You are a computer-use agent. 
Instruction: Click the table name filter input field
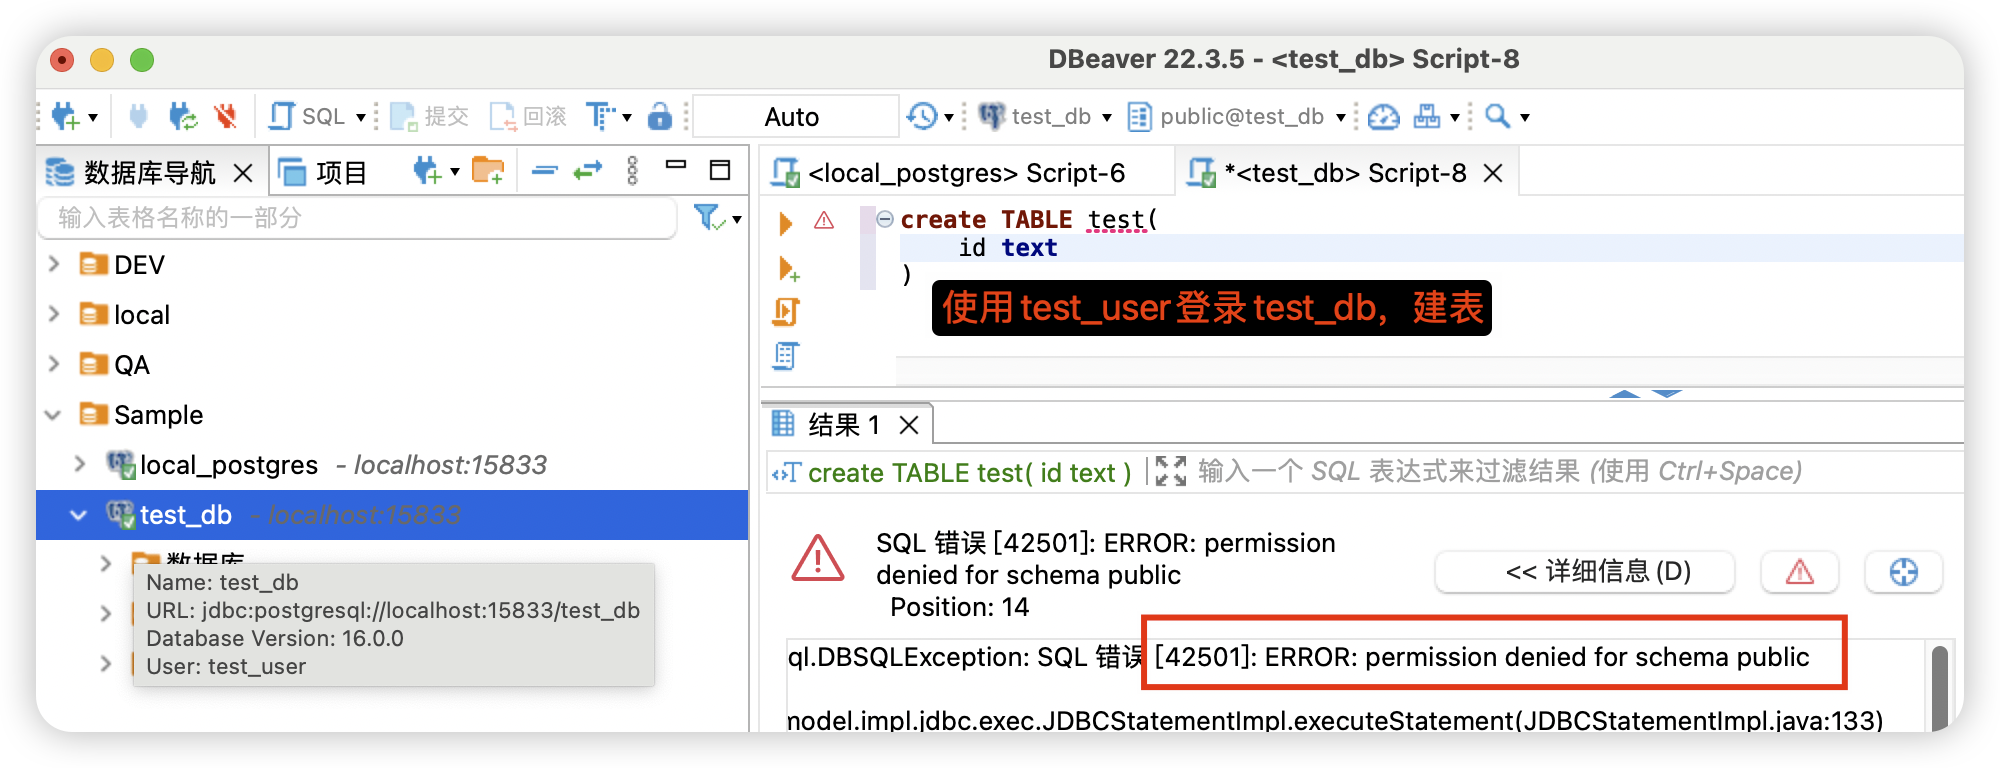click(x=358, y=218)
